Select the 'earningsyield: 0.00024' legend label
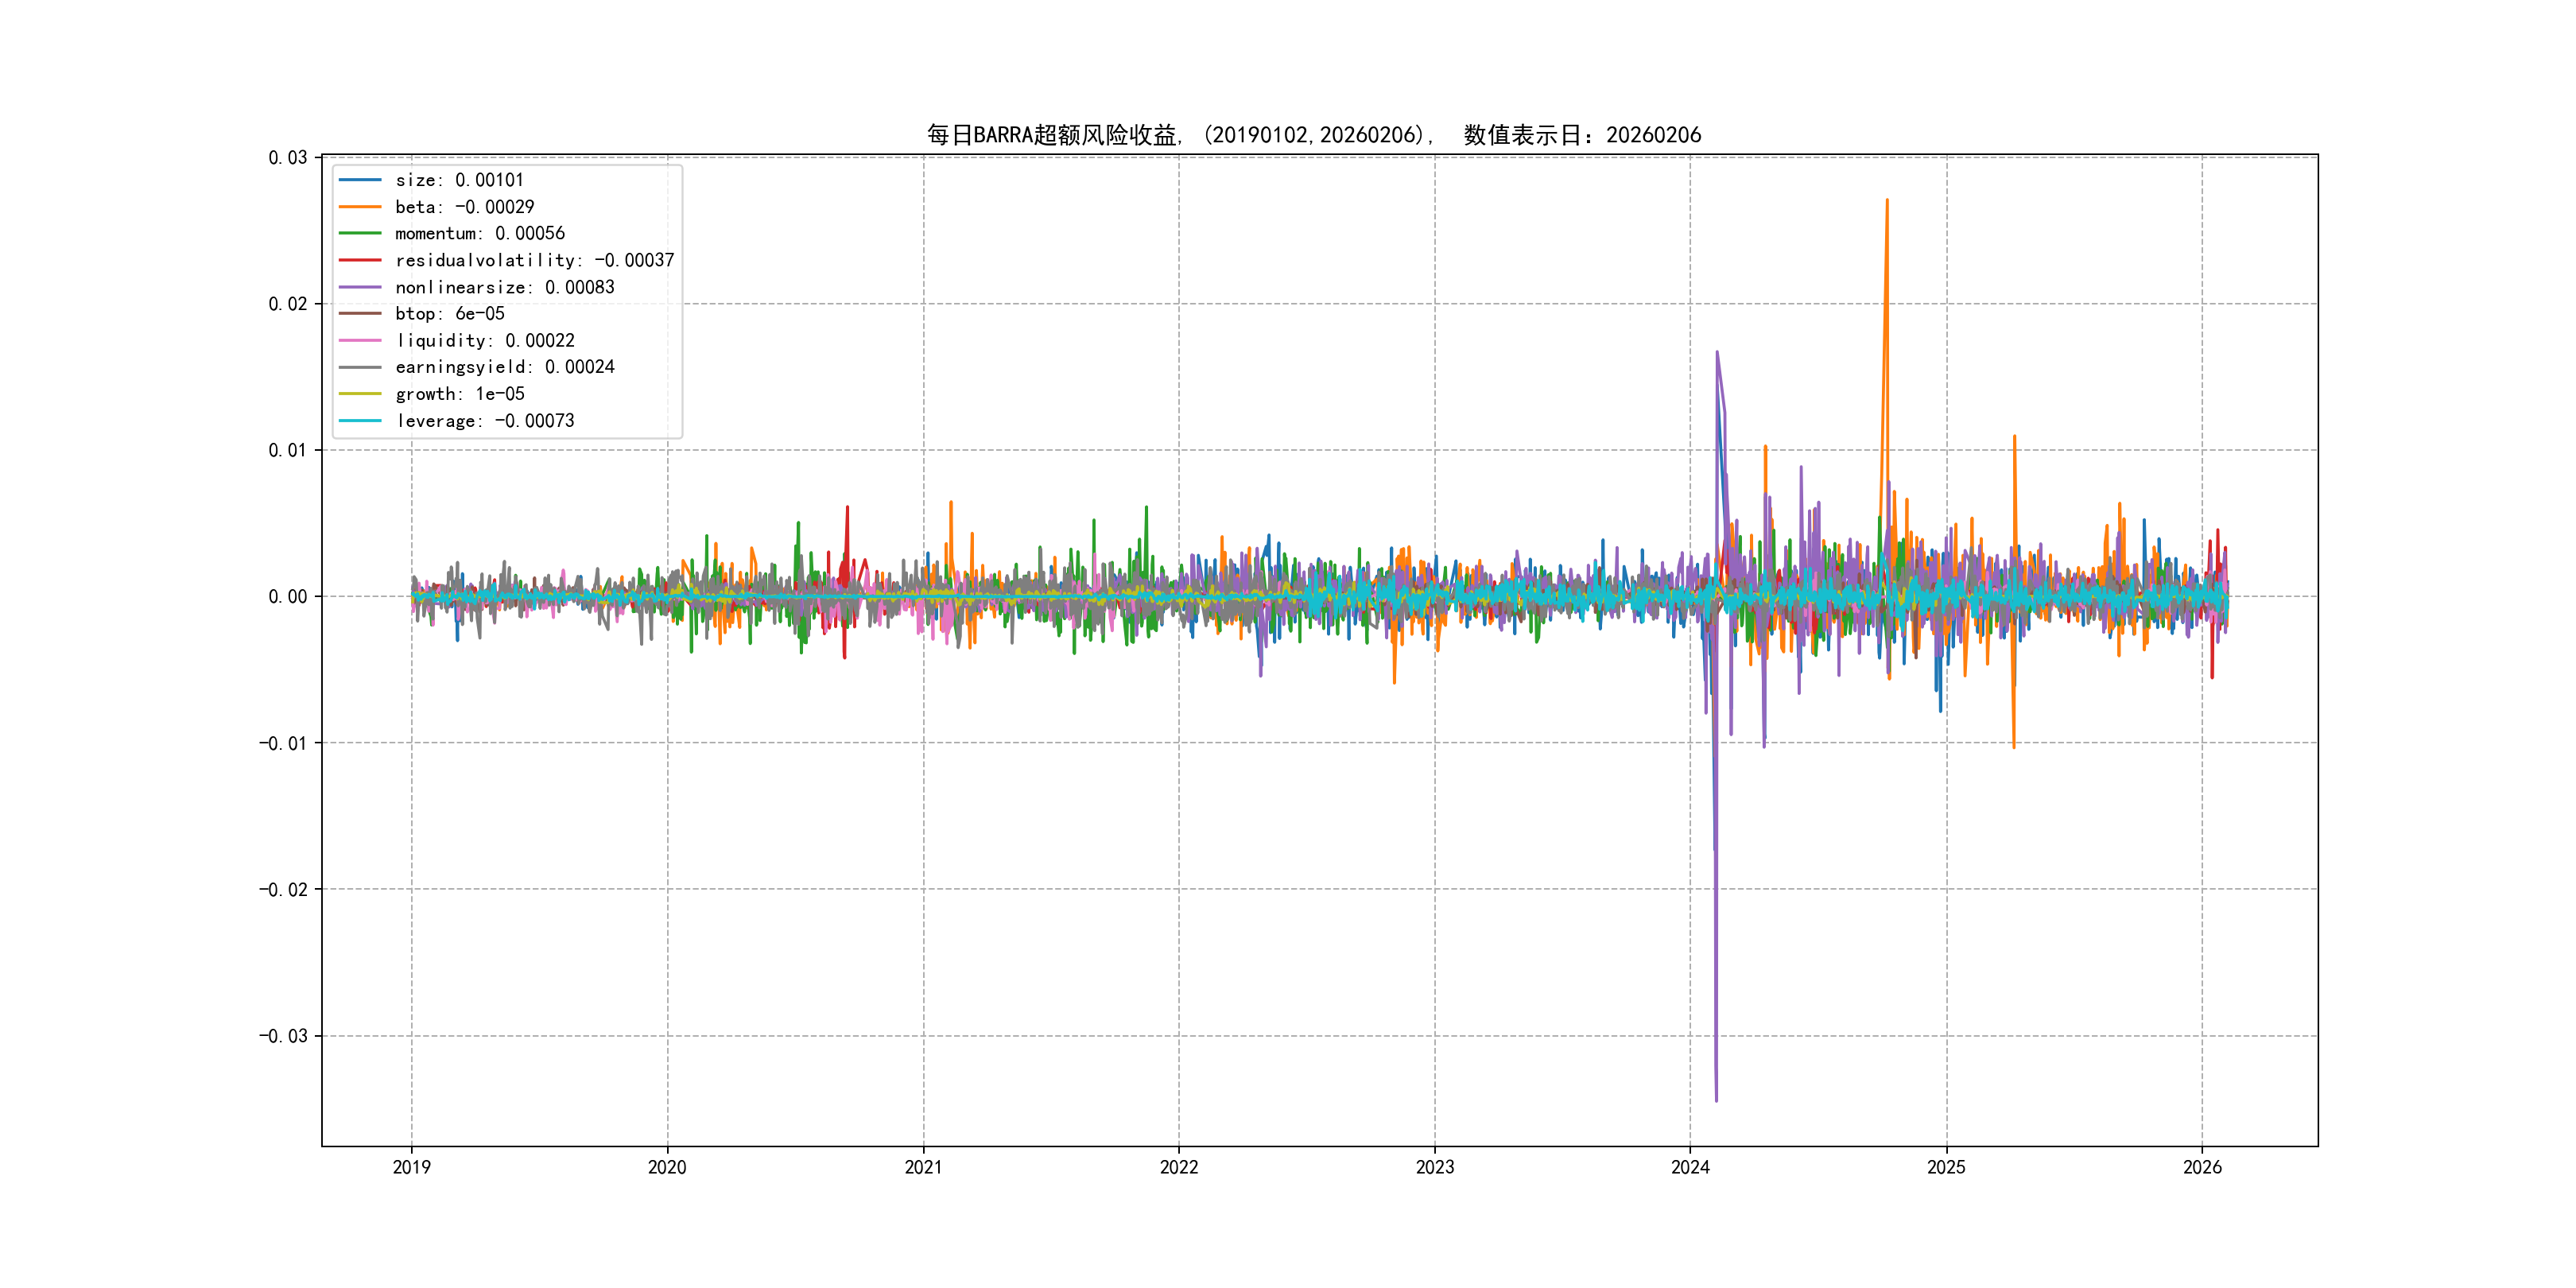 504,367
